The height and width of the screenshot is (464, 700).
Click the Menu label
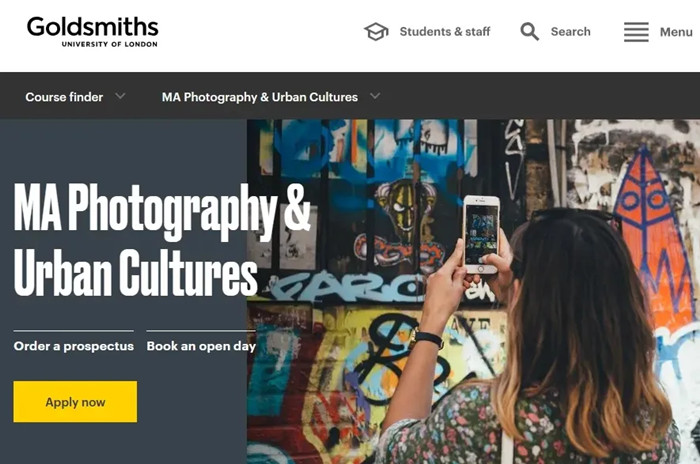[x=676, y=32]
